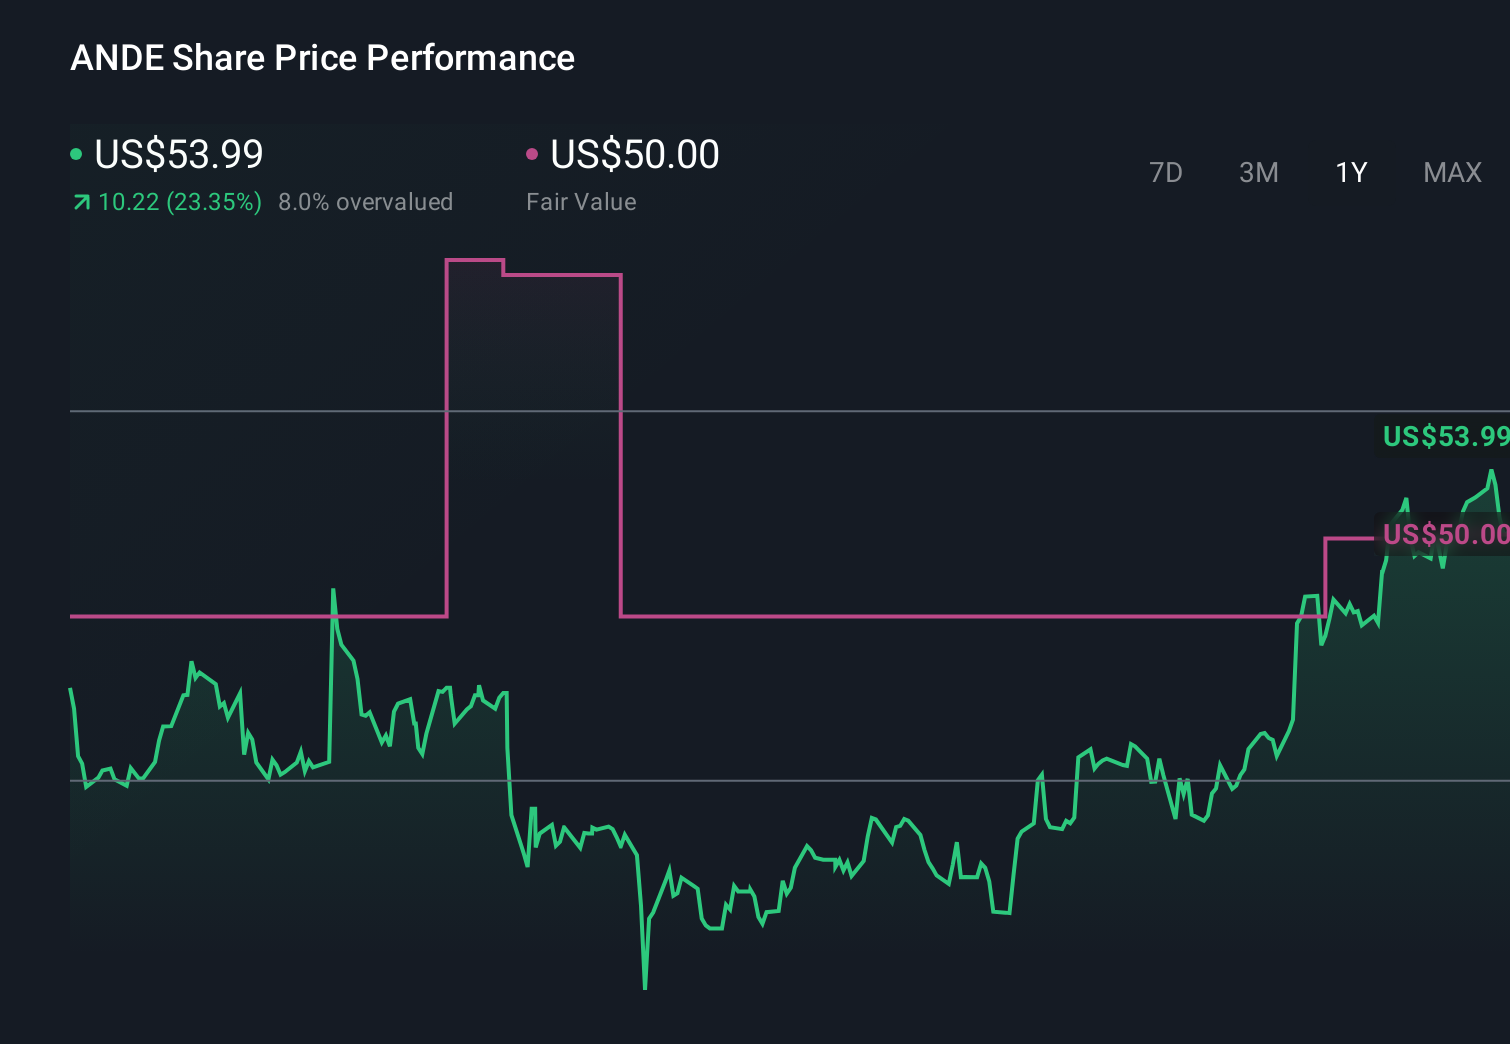Image resolution: width=1510 pixels, height=1044 pixels.
Task: Click the chart's fair value spike region
Action: click(x=533, y=400)
